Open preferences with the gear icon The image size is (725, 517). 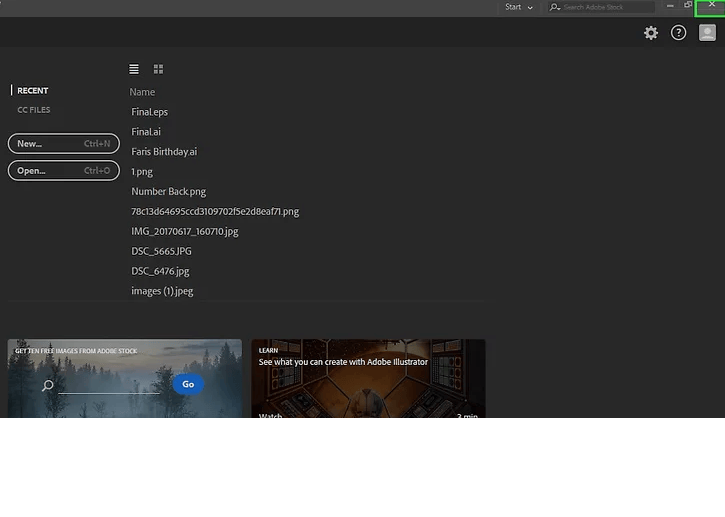[651, 33]
